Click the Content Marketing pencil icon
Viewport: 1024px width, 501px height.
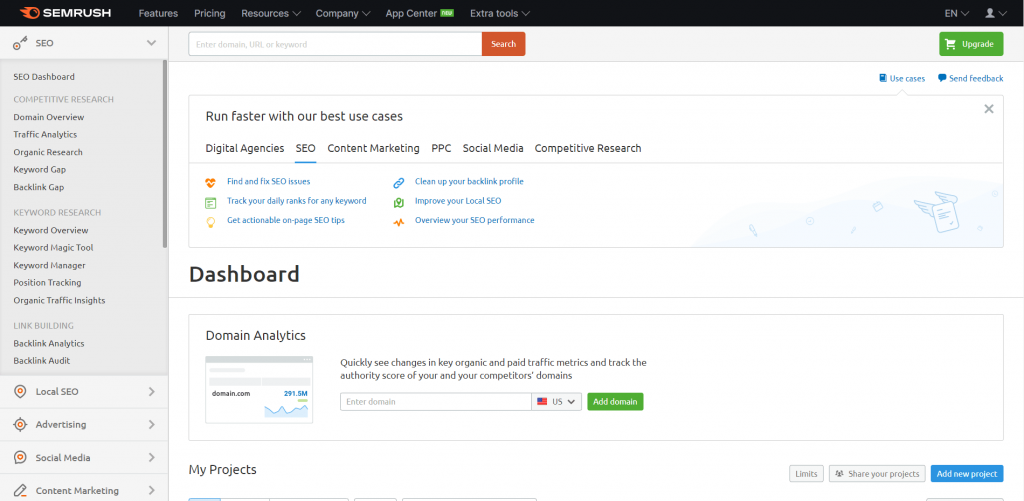(x=20, y=491)
